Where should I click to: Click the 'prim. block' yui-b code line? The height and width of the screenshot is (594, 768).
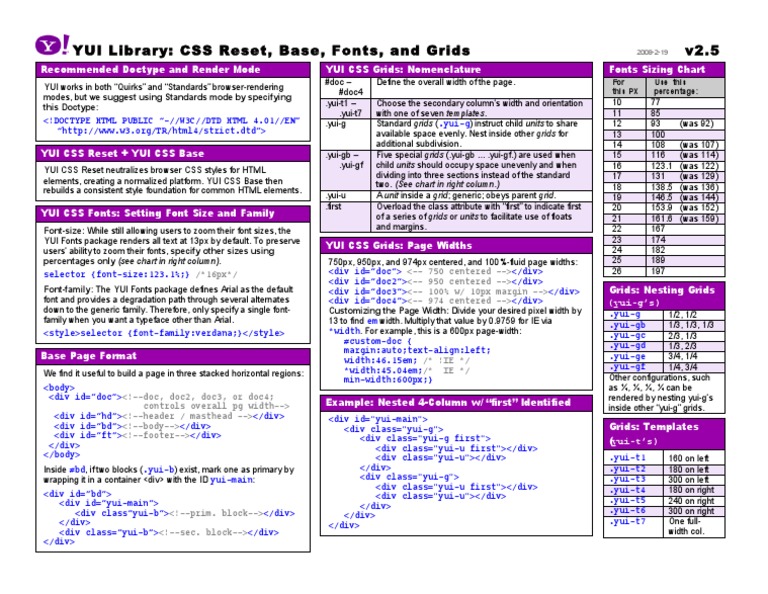pos(185,513)
